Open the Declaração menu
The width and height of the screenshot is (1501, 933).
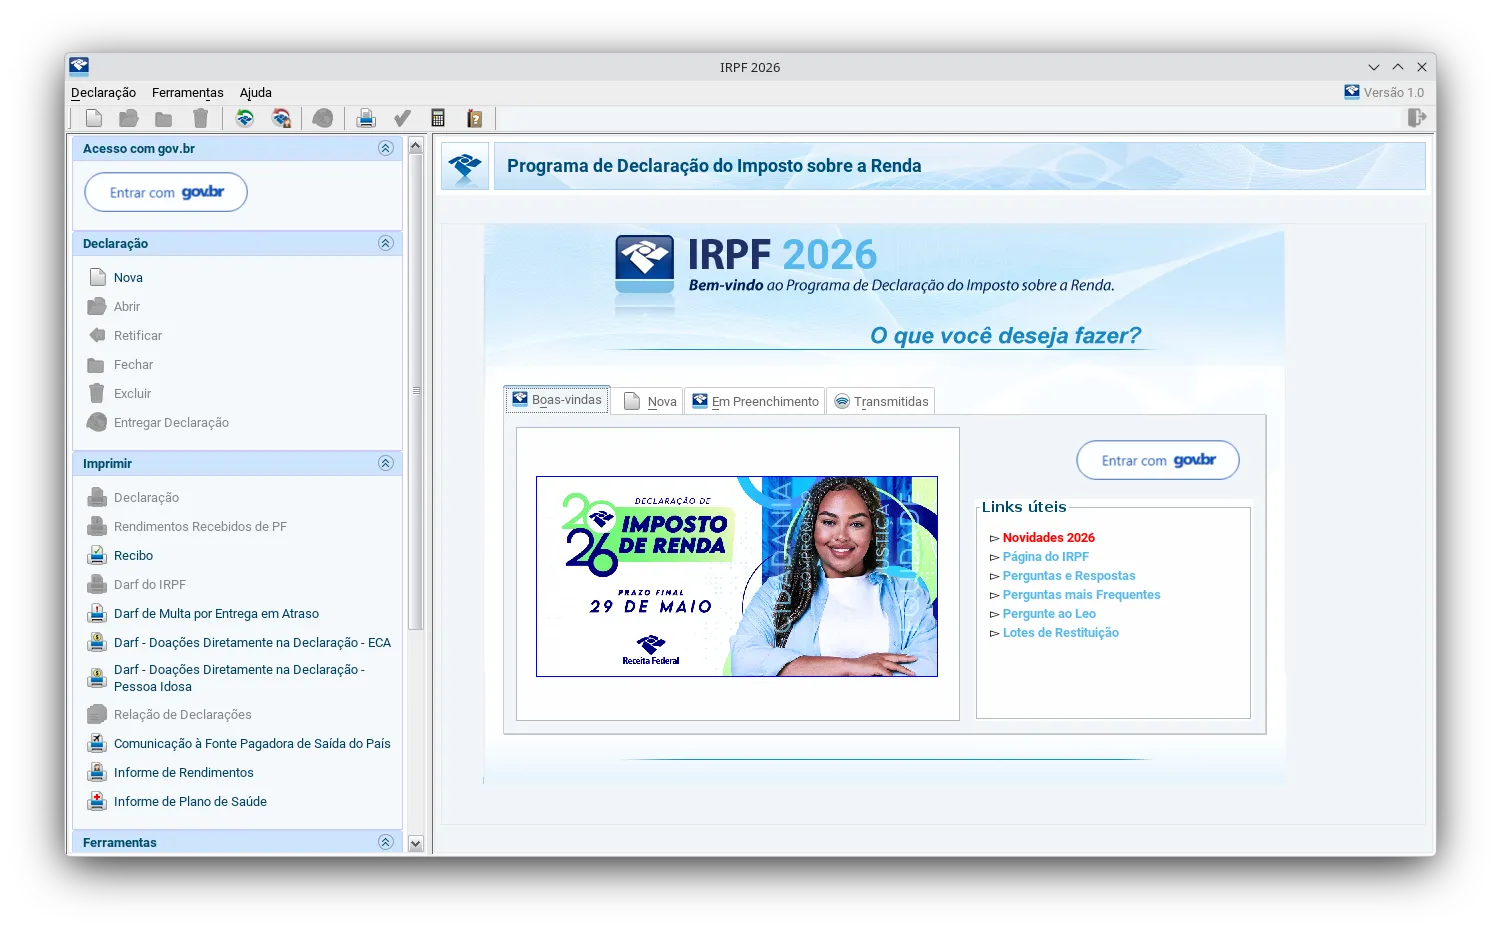click(x=103, y=93)
